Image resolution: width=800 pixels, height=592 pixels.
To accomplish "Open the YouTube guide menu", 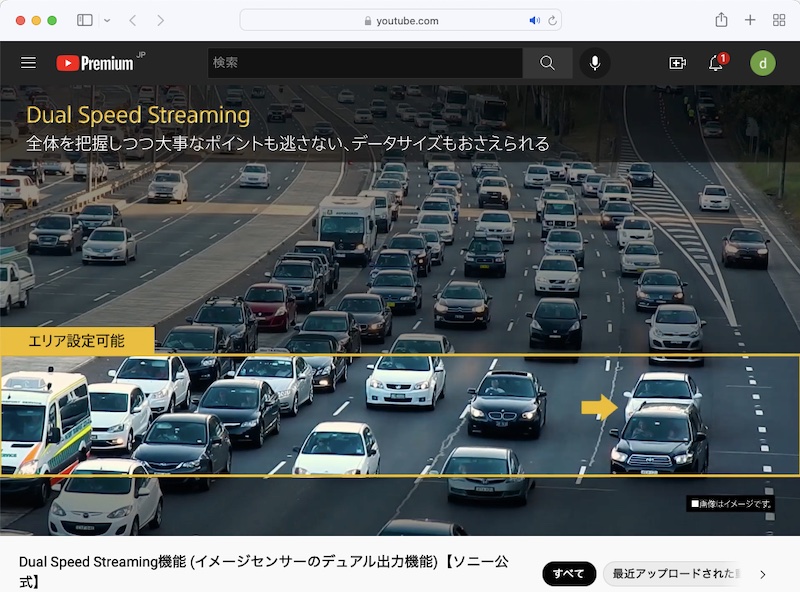I will tap(28, 62).
